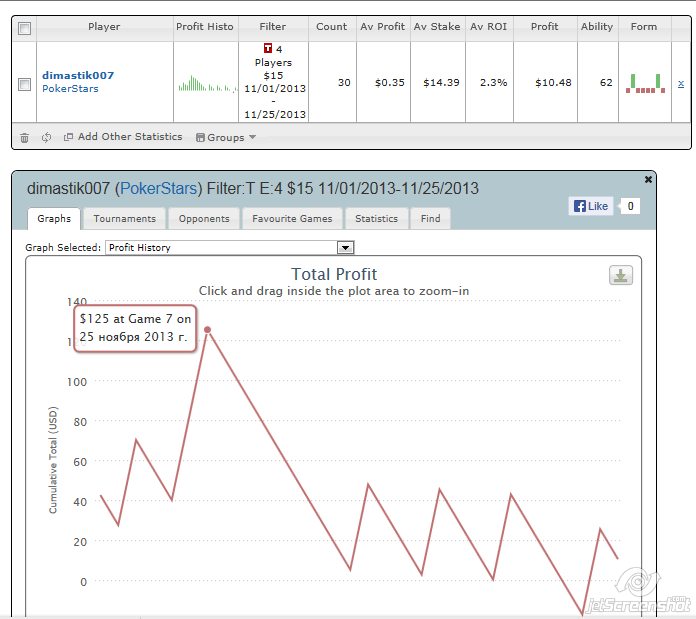Image resolution: width=696 pixels, height=619 pixels.
Task: Sort by the Profit column header
Action: (545, 27)
